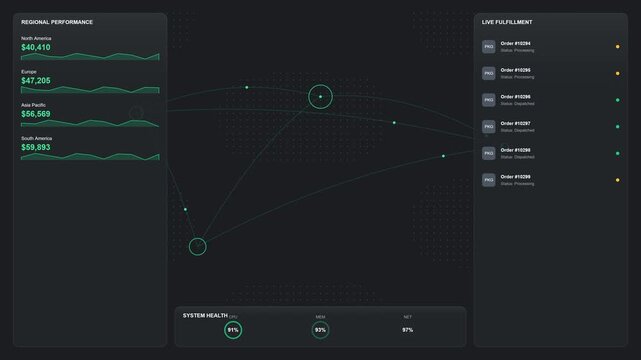Open Order #10299 title
641x360 pixels.
pos(515,177)
